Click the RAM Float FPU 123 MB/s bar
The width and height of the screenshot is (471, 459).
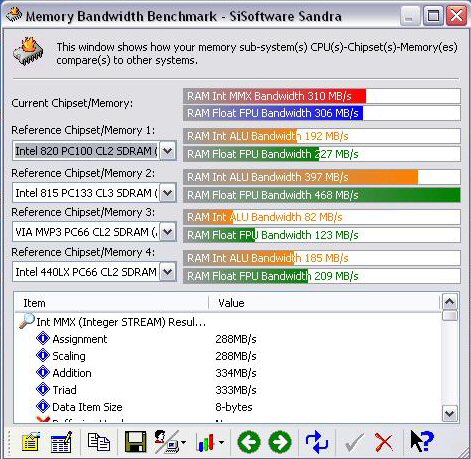click(322, 235)
